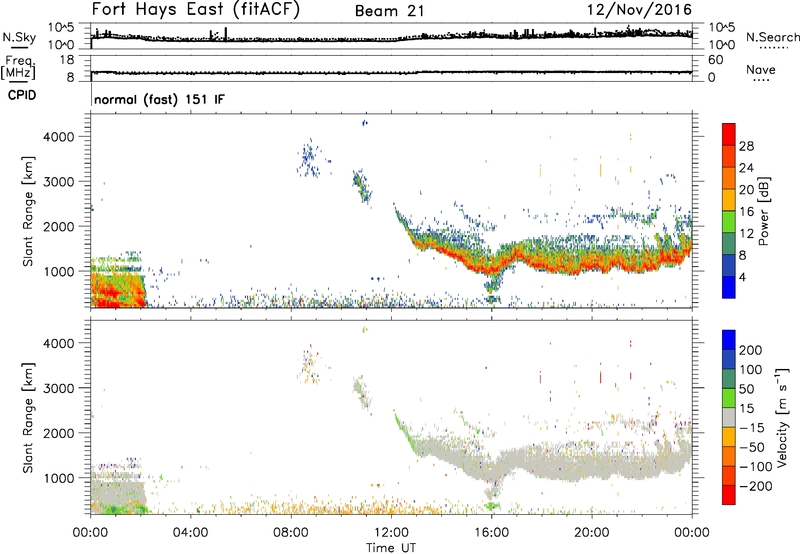Screen dimensions: 800x554
Task: Click the '16' tick on the power colorbar
Action: click(x=746, y=212)
